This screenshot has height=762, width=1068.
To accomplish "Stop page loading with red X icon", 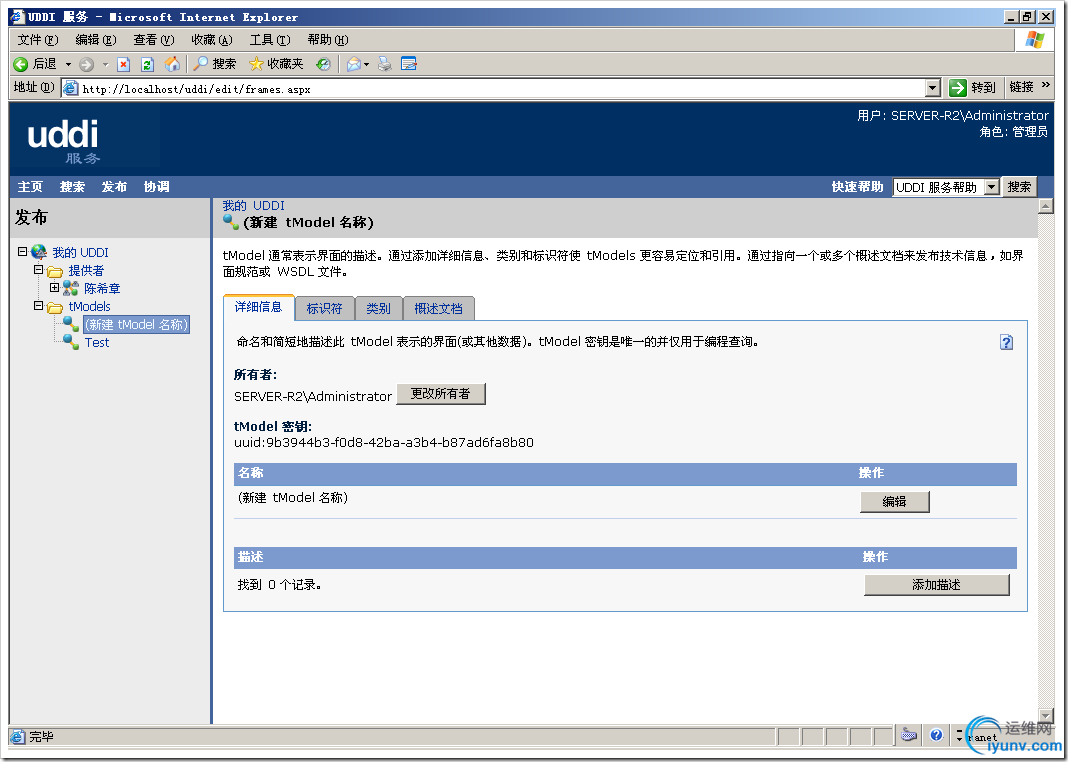I will [123, 64].
